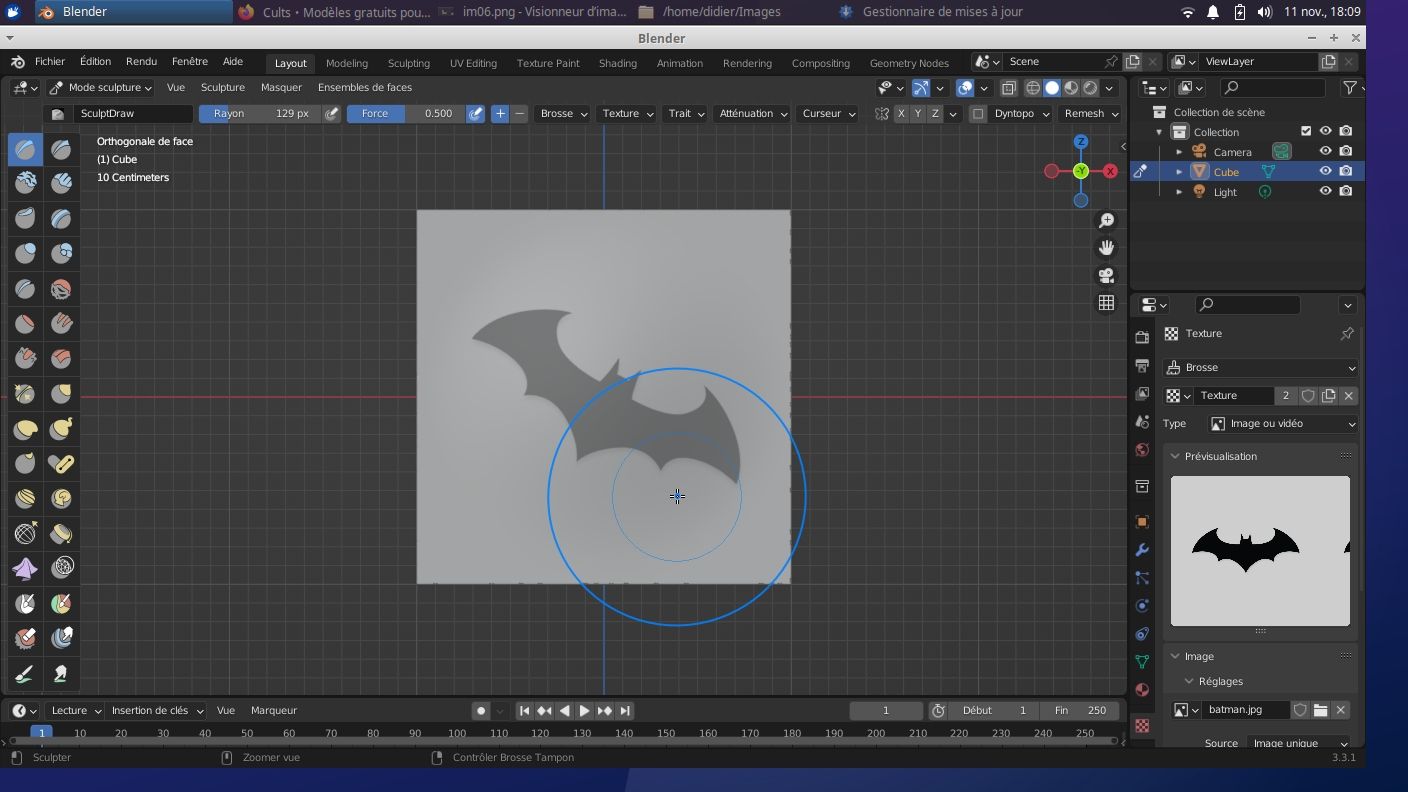Open the texture Type dropdown
The height and width of the screenshot is (792, 1408).
[x=1282, y=424]
